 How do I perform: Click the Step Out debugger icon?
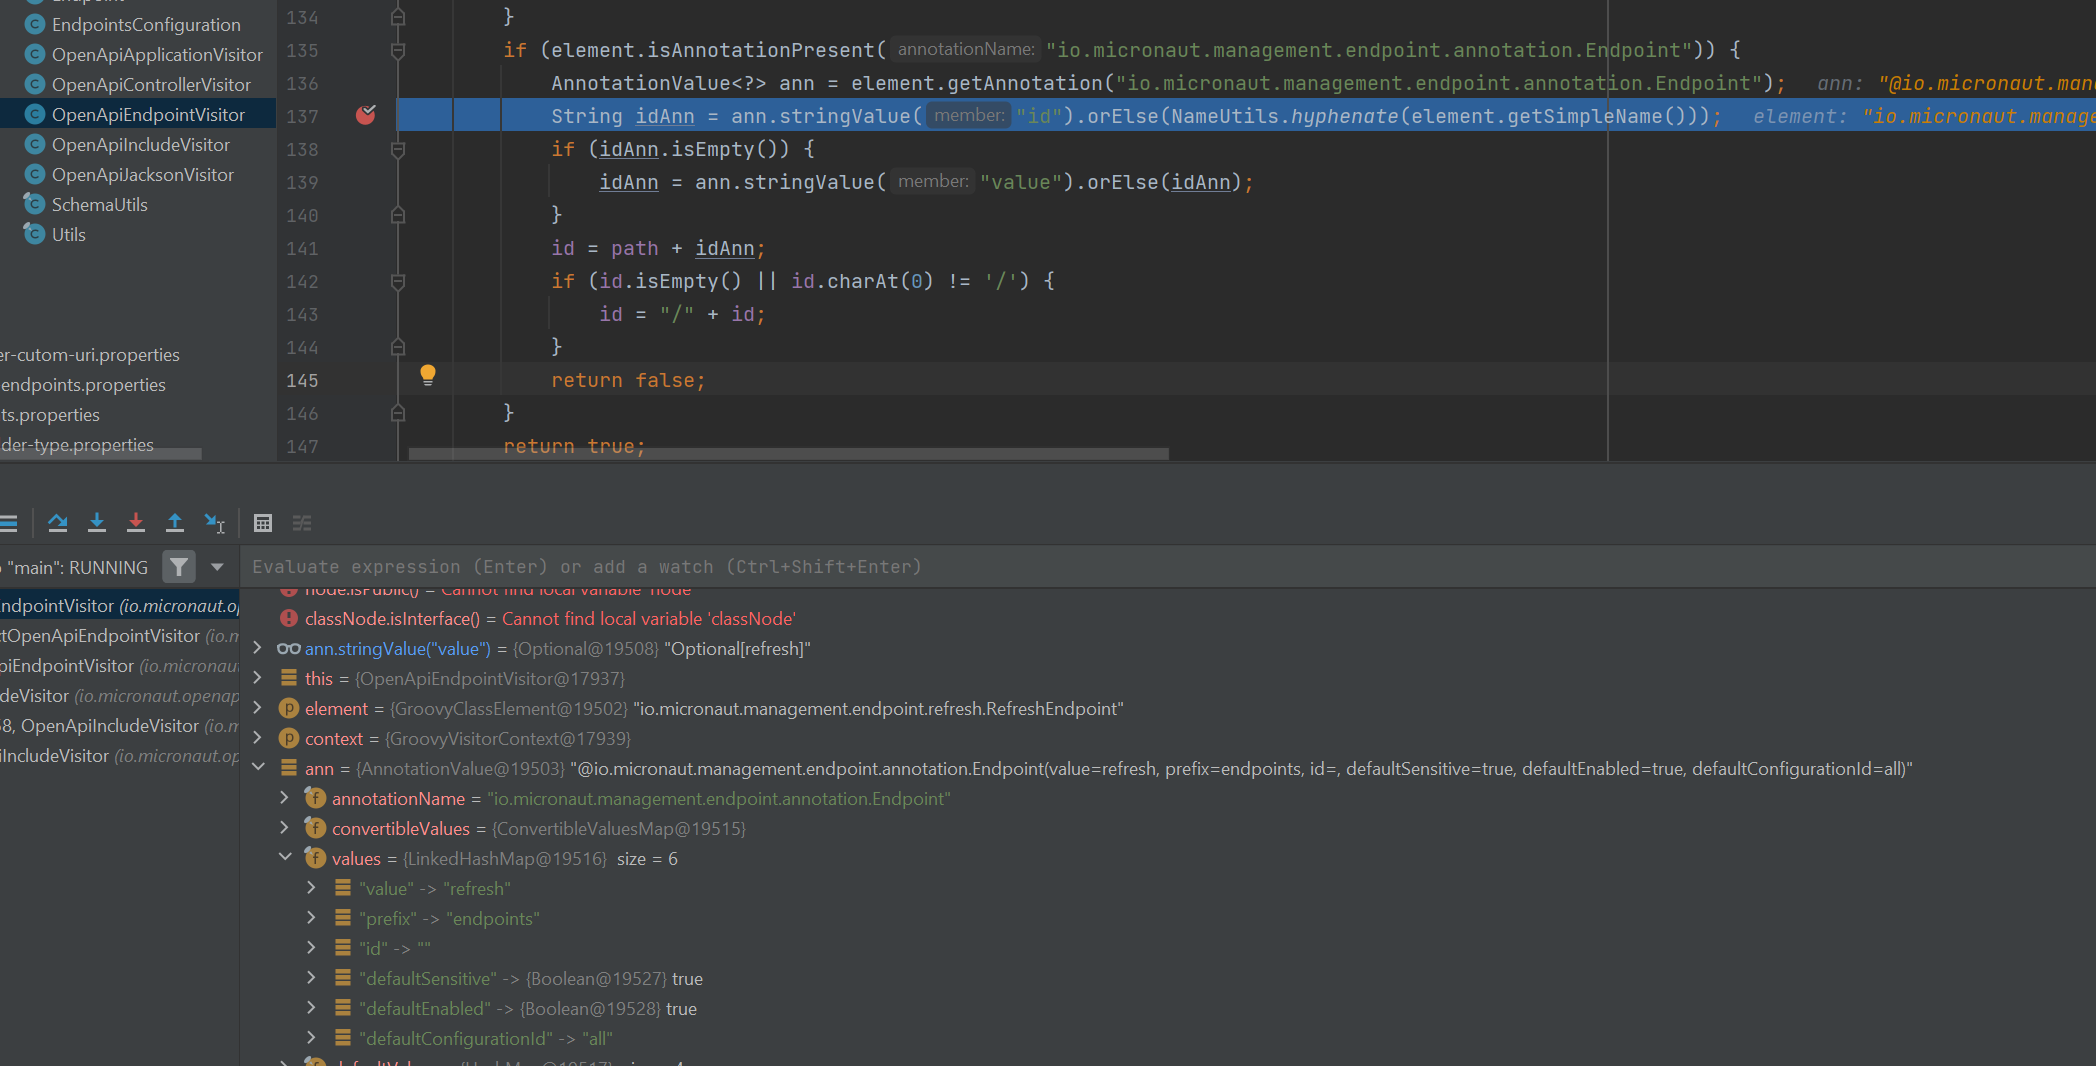pyautogui.click(x=175, y=522)
